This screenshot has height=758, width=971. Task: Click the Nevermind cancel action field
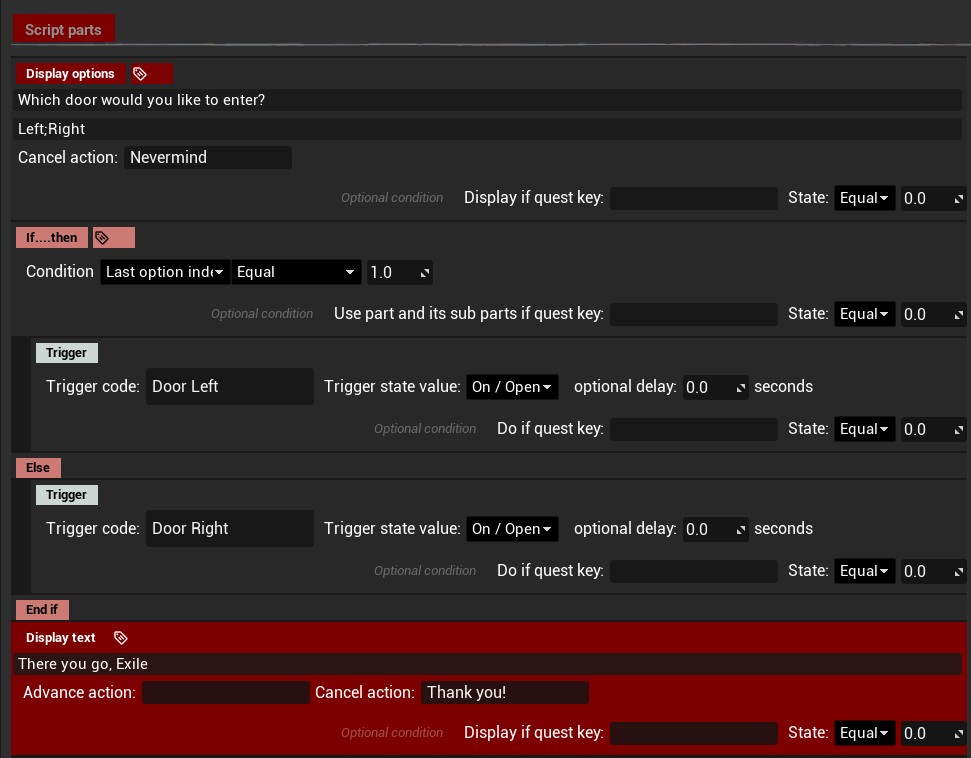tap(207, 157)
